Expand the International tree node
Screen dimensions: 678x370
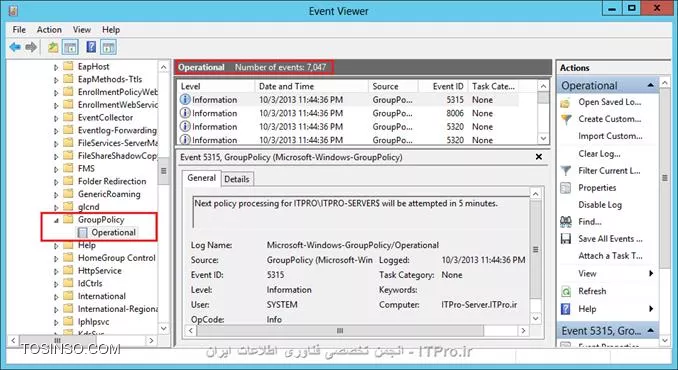coord(56,297)
